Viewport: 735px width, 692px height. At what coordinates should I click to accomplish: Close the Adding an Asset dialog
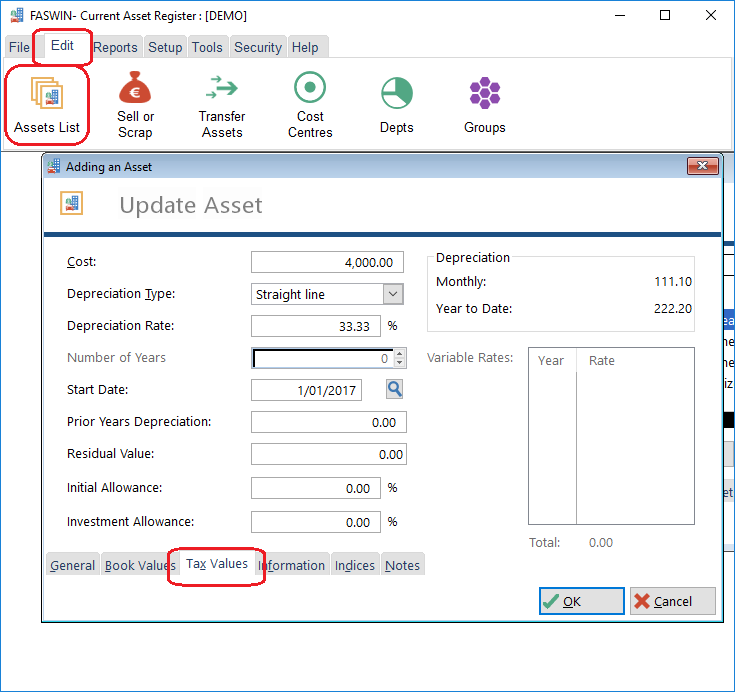pos(702,165)
